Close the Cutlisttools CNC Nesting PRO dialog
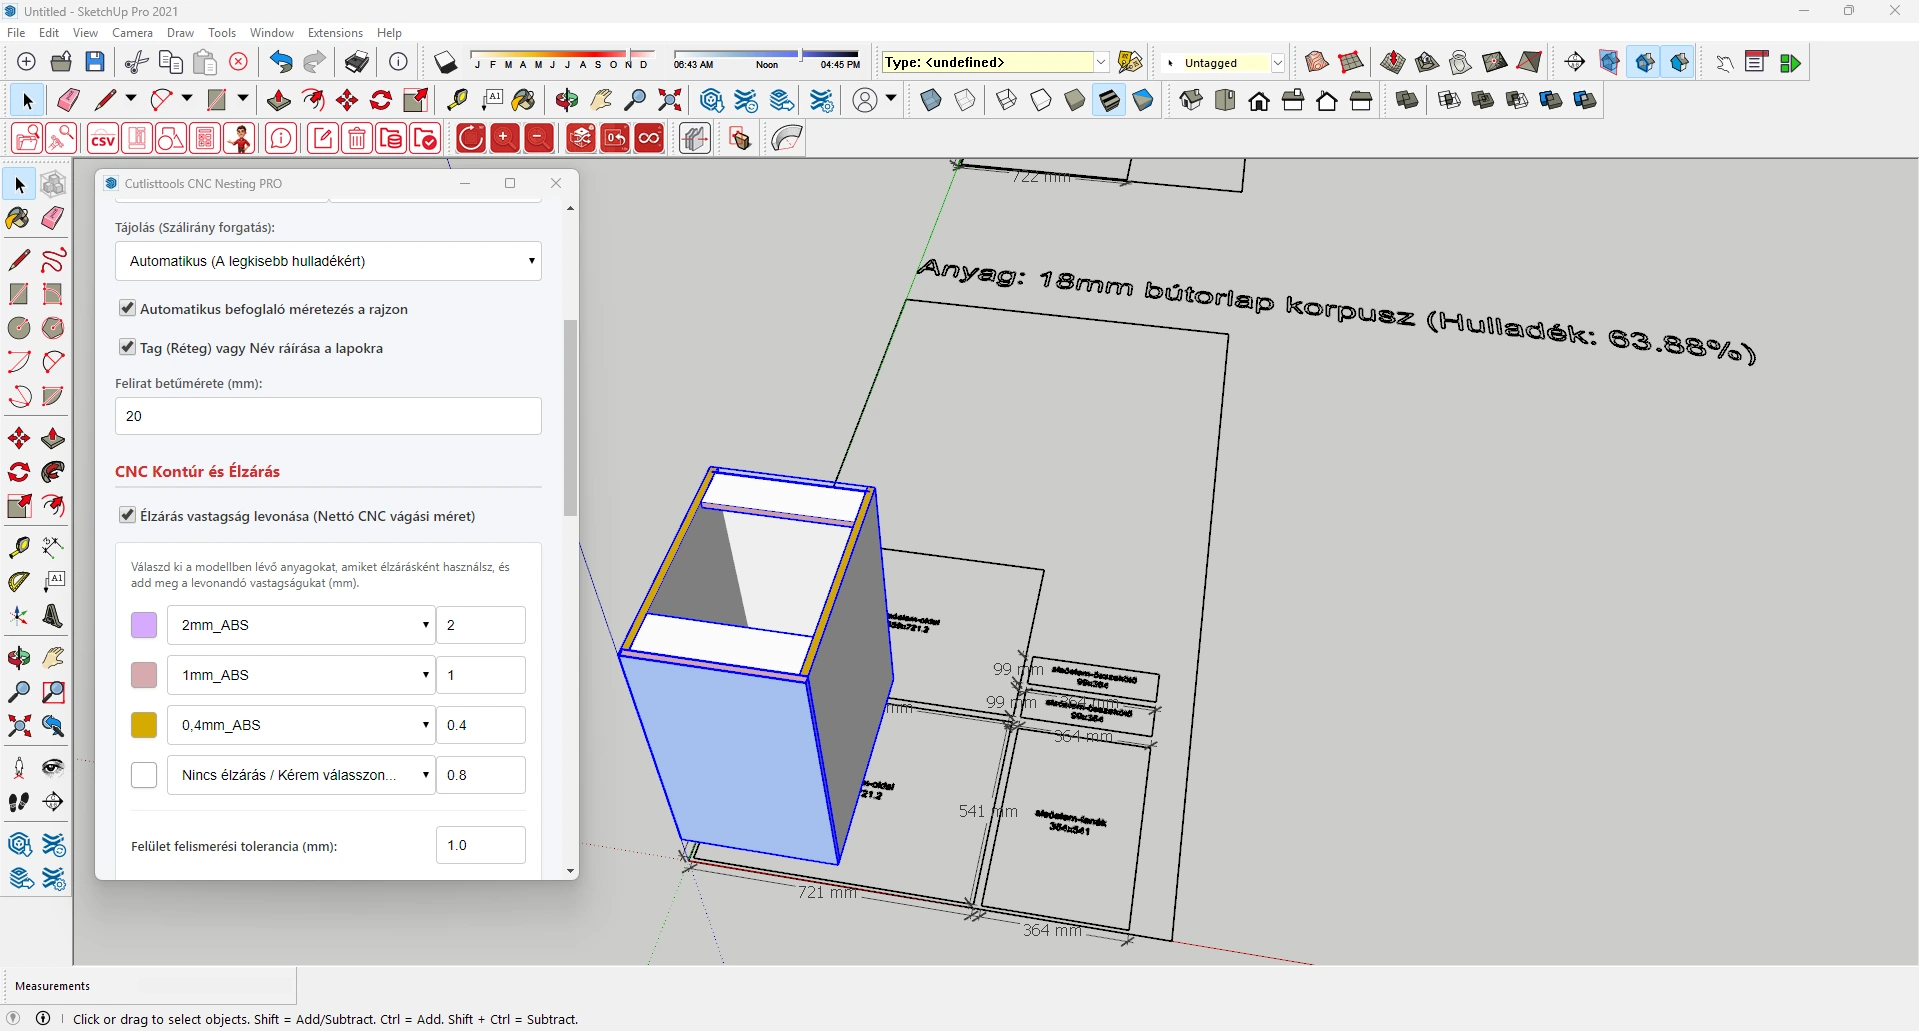This screenshot has height=1031, width=1919. pos(556,183)
